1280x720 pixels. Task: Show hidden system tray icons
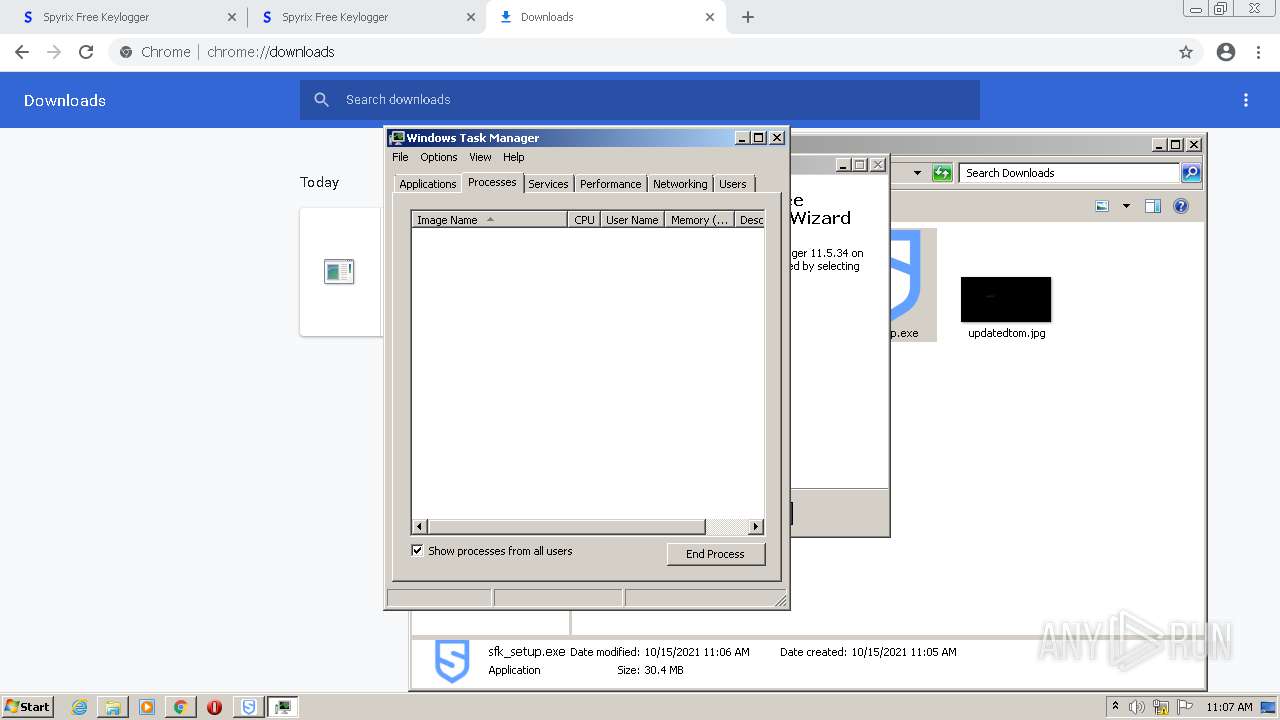pyautogui.click(x=1116, y=706)
